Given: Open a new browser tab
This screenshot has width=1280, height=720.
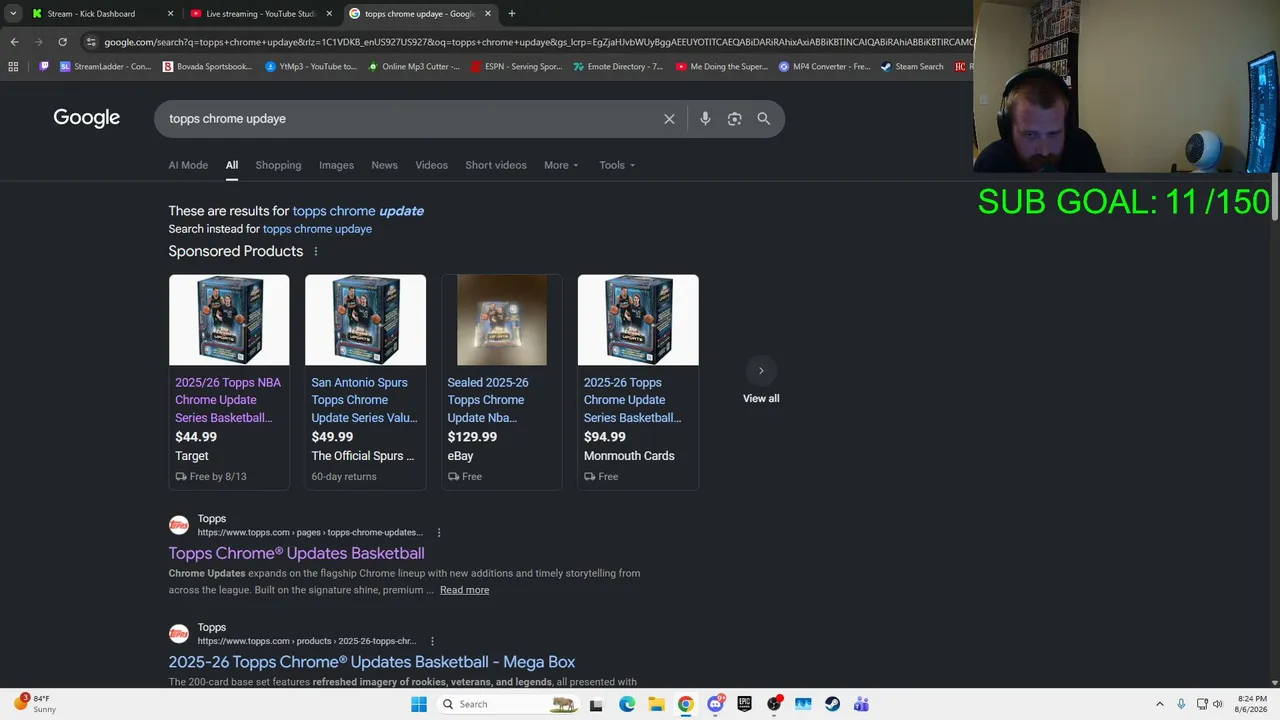Looking at the screenshot, I should pos(511,14).
